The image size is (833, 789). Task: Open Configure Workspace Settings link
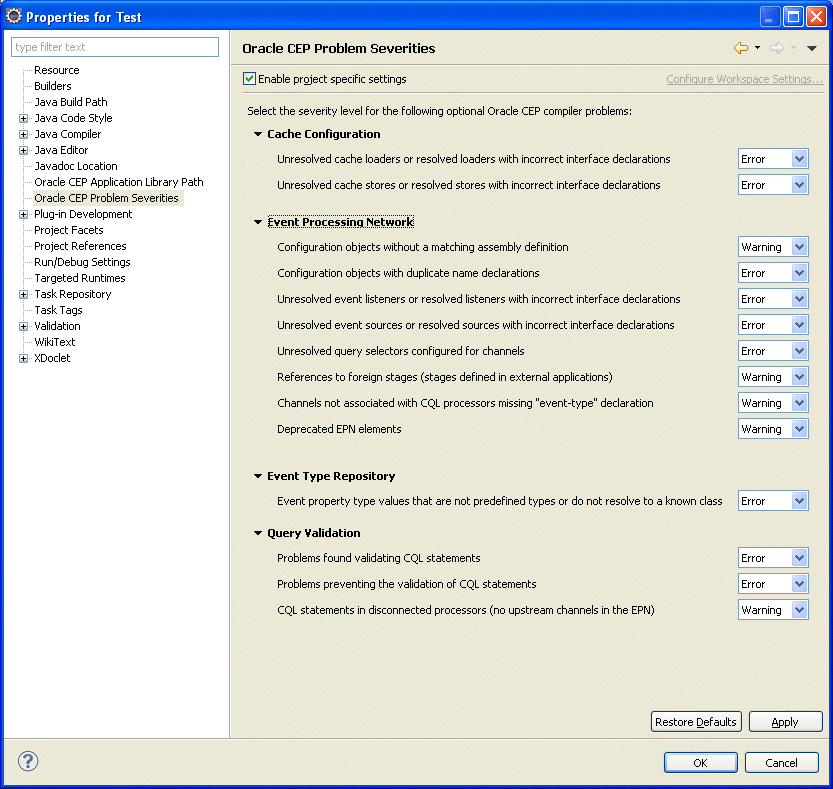point(744,79)
